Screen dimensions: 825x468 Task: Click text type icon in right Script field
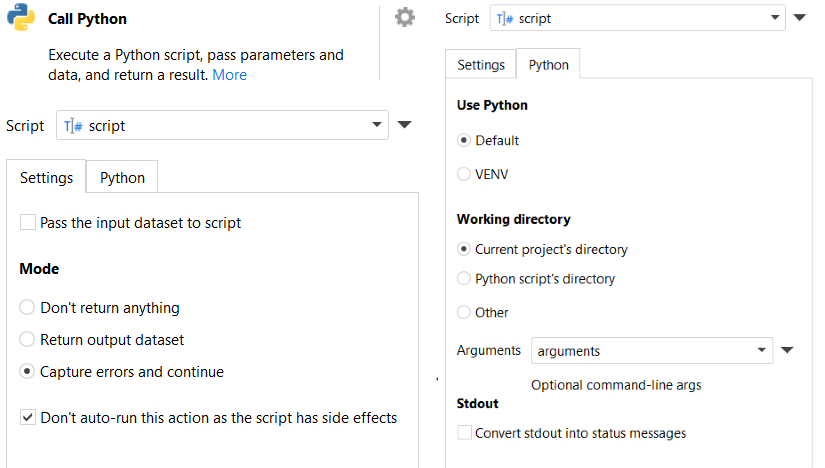[505, 19]
